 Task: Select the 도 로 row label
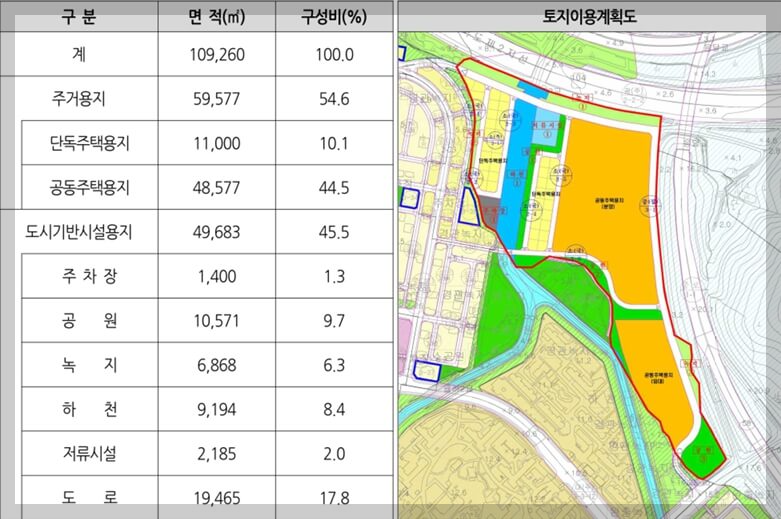(90, 496)
